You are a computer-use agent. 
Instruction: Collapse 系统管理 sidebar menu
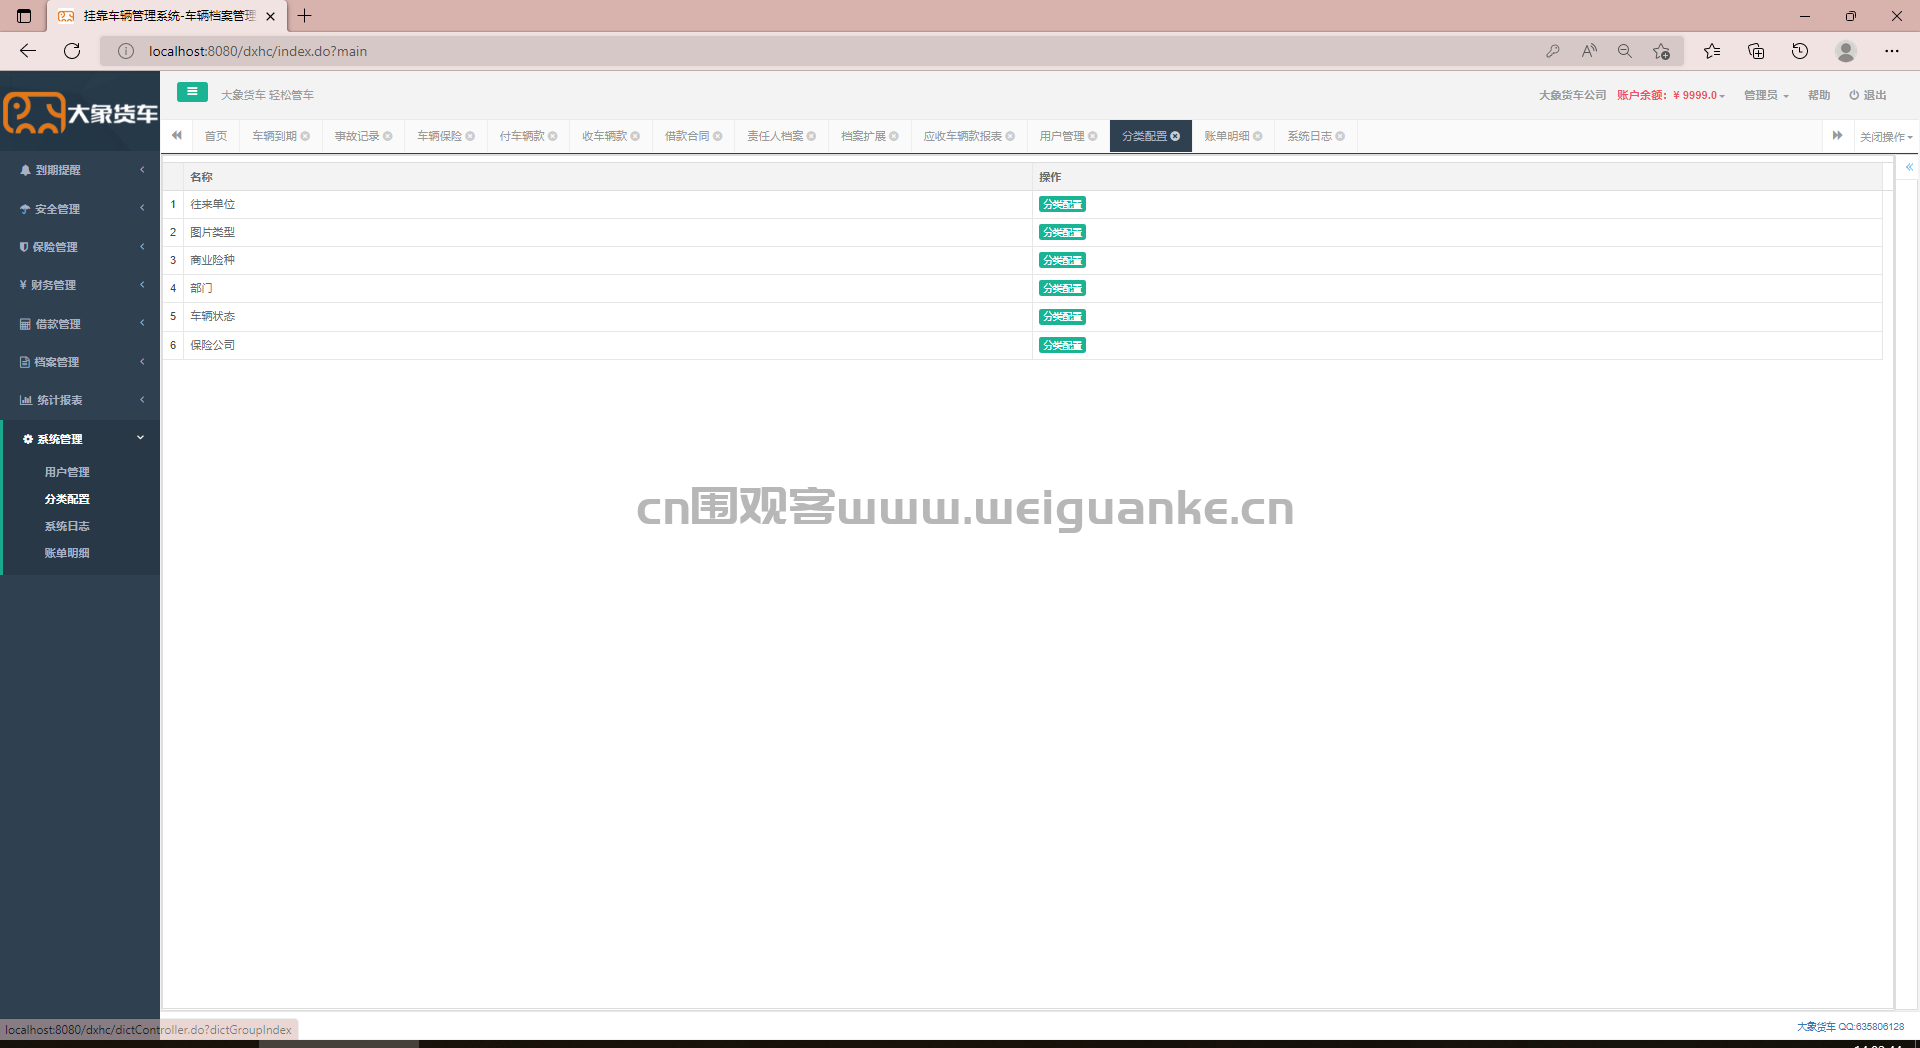(x=80, y=439)
